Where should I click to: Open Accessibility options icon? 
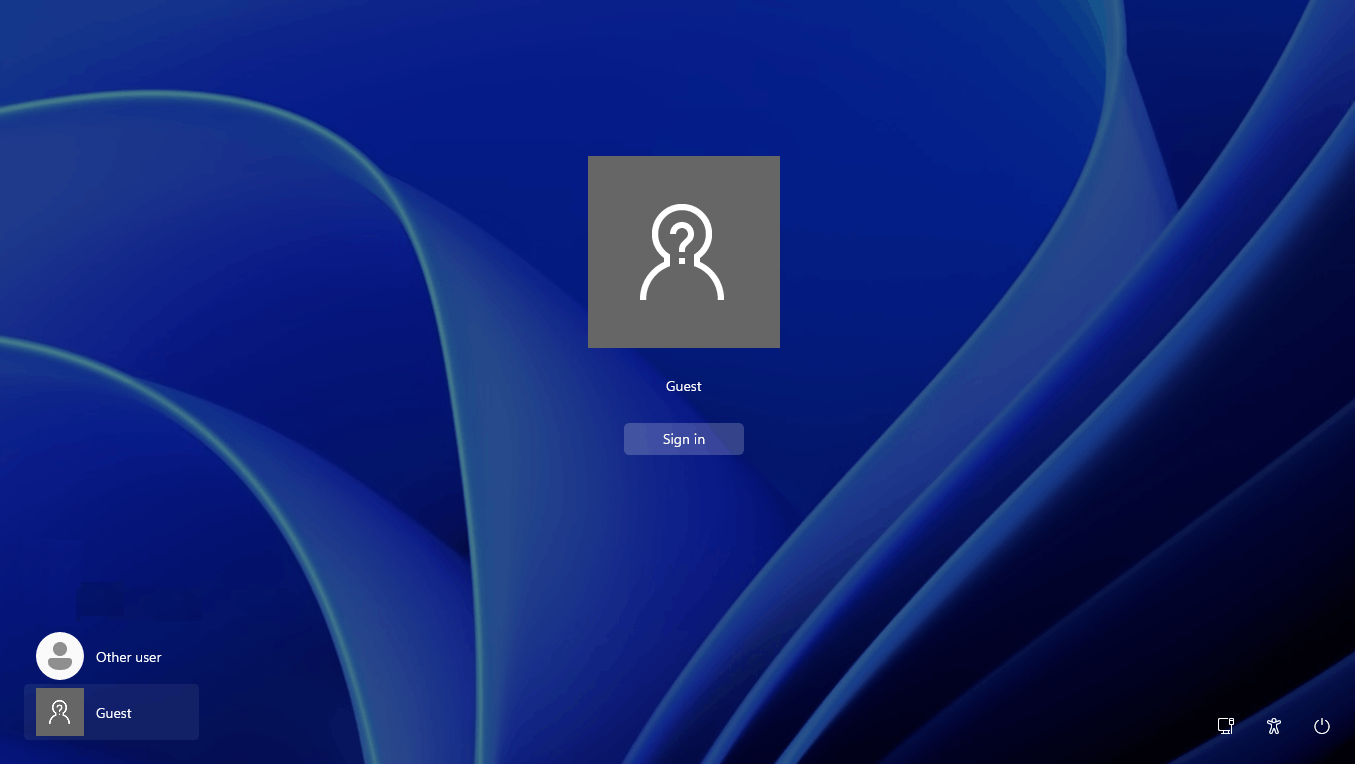click(x=1274, y=726)
